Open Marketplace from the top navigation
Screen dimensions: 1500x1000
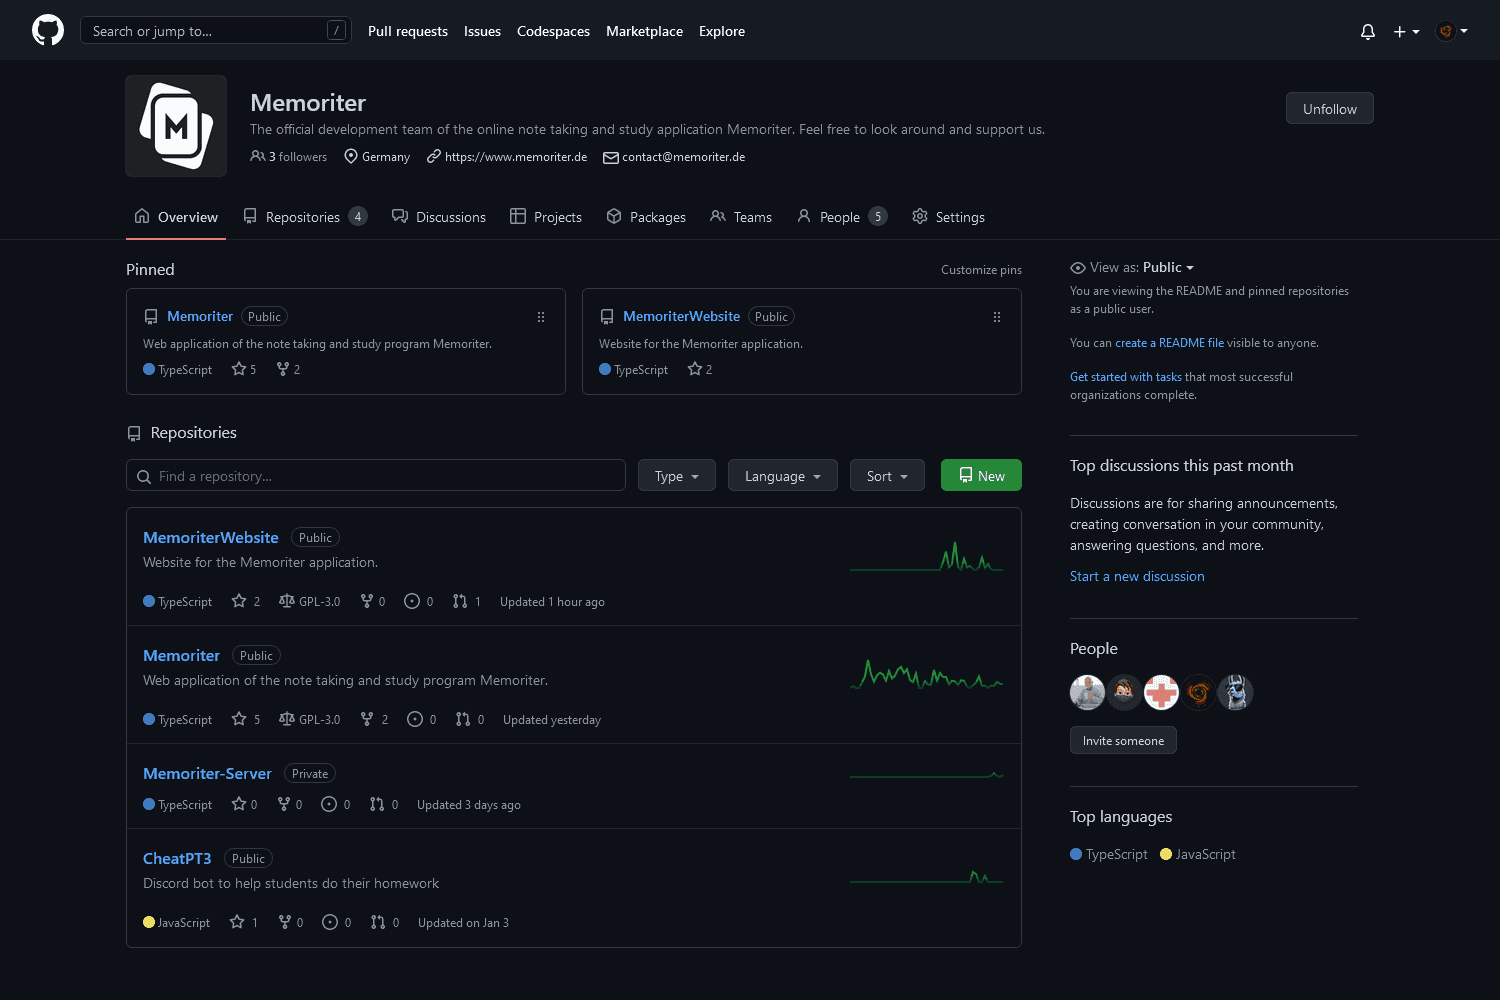coord(644,31)
